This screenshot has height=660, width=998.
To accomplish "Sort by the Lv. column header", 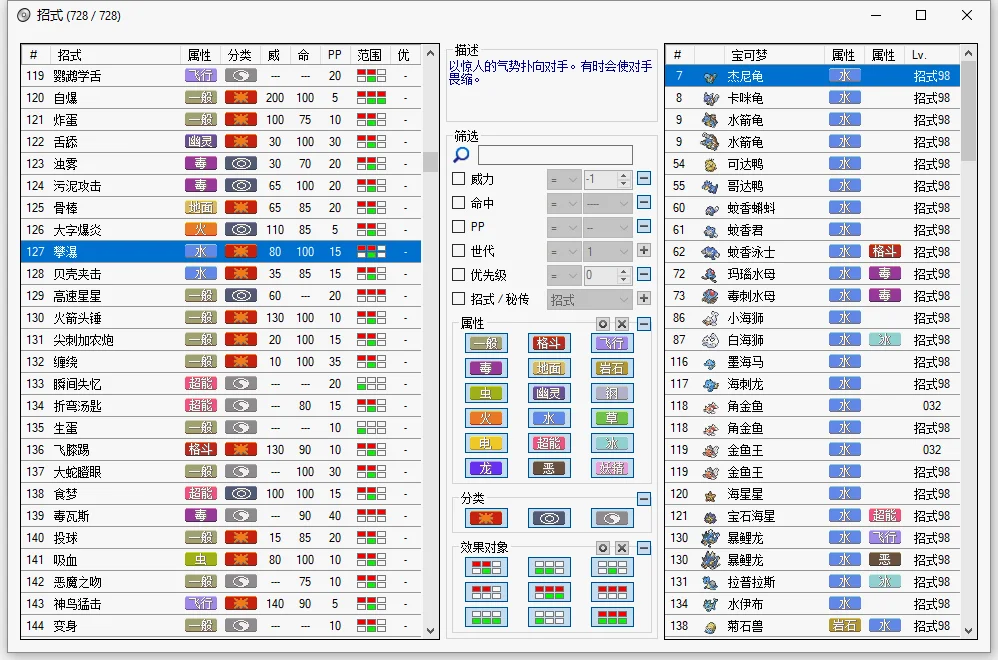I will (931, 55).
